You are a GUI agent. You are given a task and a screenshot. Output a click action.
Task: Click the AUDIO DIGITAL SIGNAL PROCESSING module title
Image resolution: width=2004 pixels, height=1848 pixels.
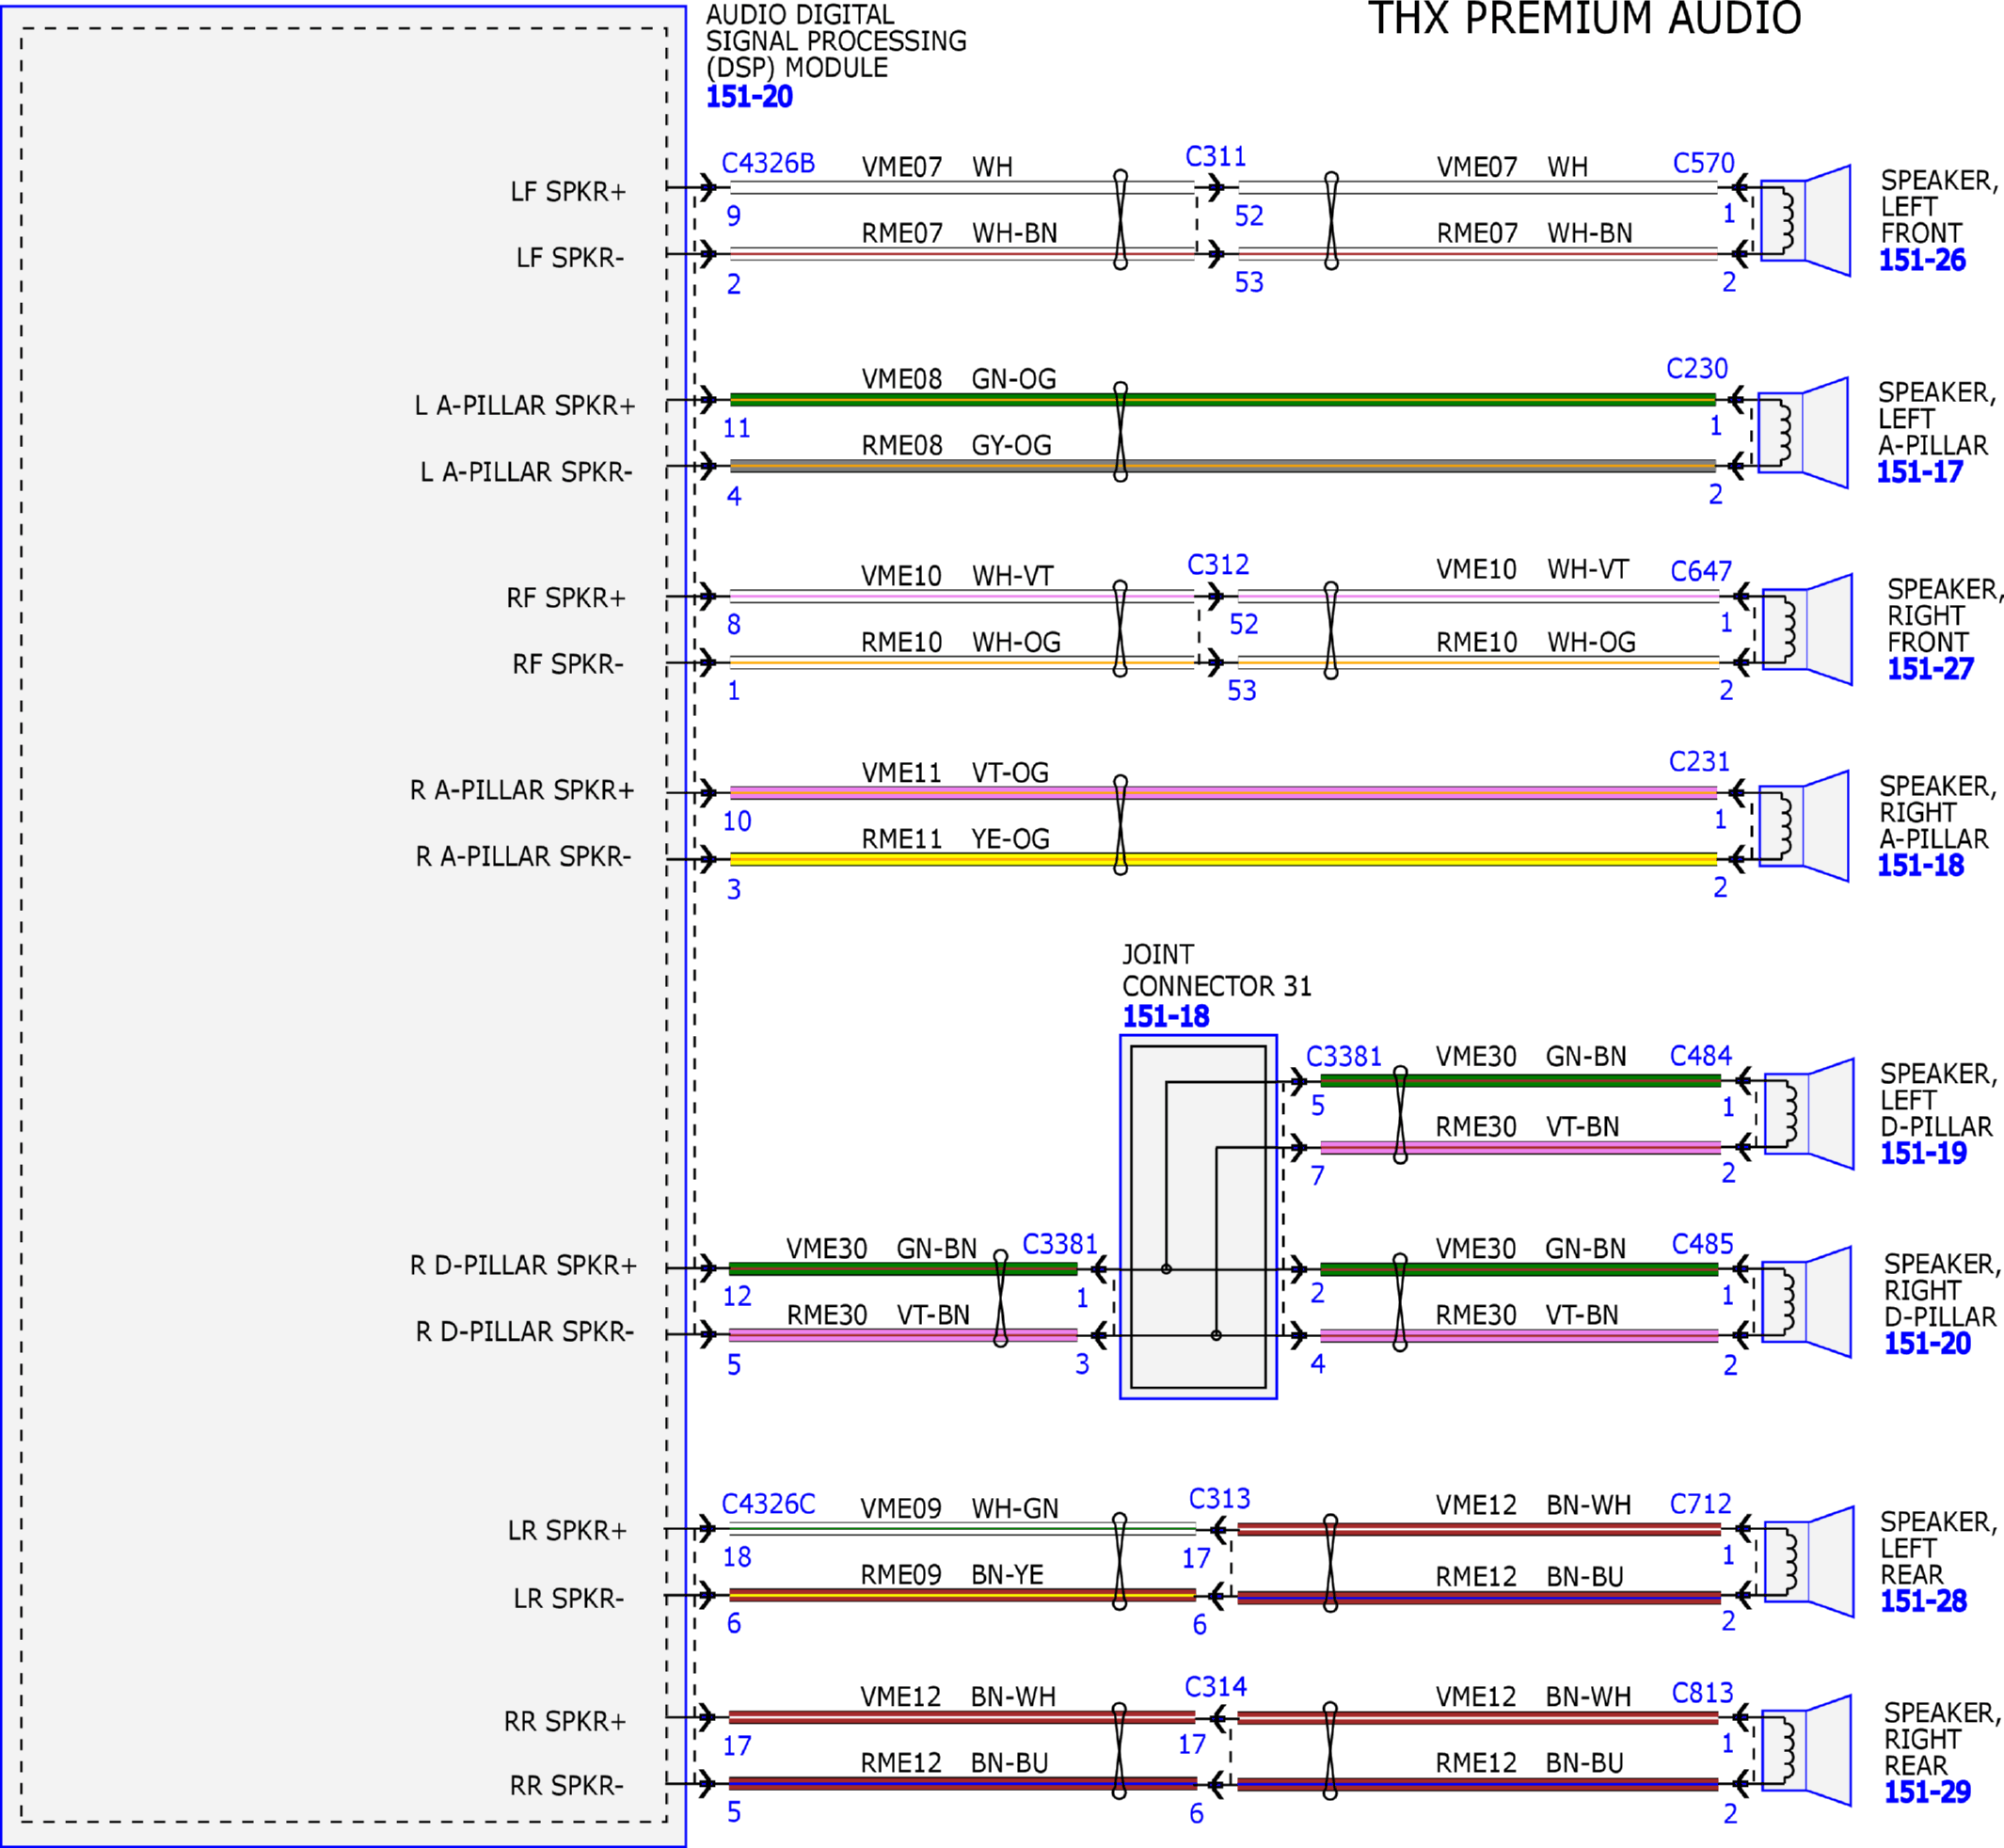836,42
